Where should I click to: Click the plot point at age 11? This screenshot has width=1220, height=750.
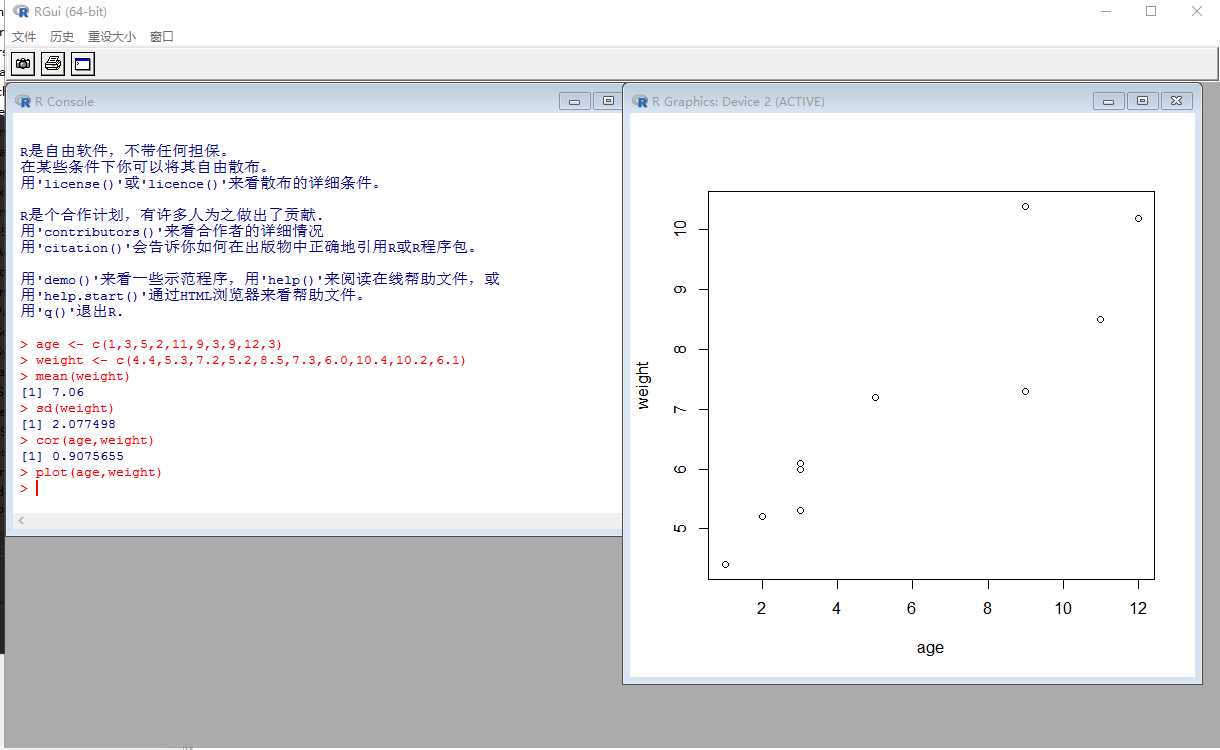click(1100, 319)
